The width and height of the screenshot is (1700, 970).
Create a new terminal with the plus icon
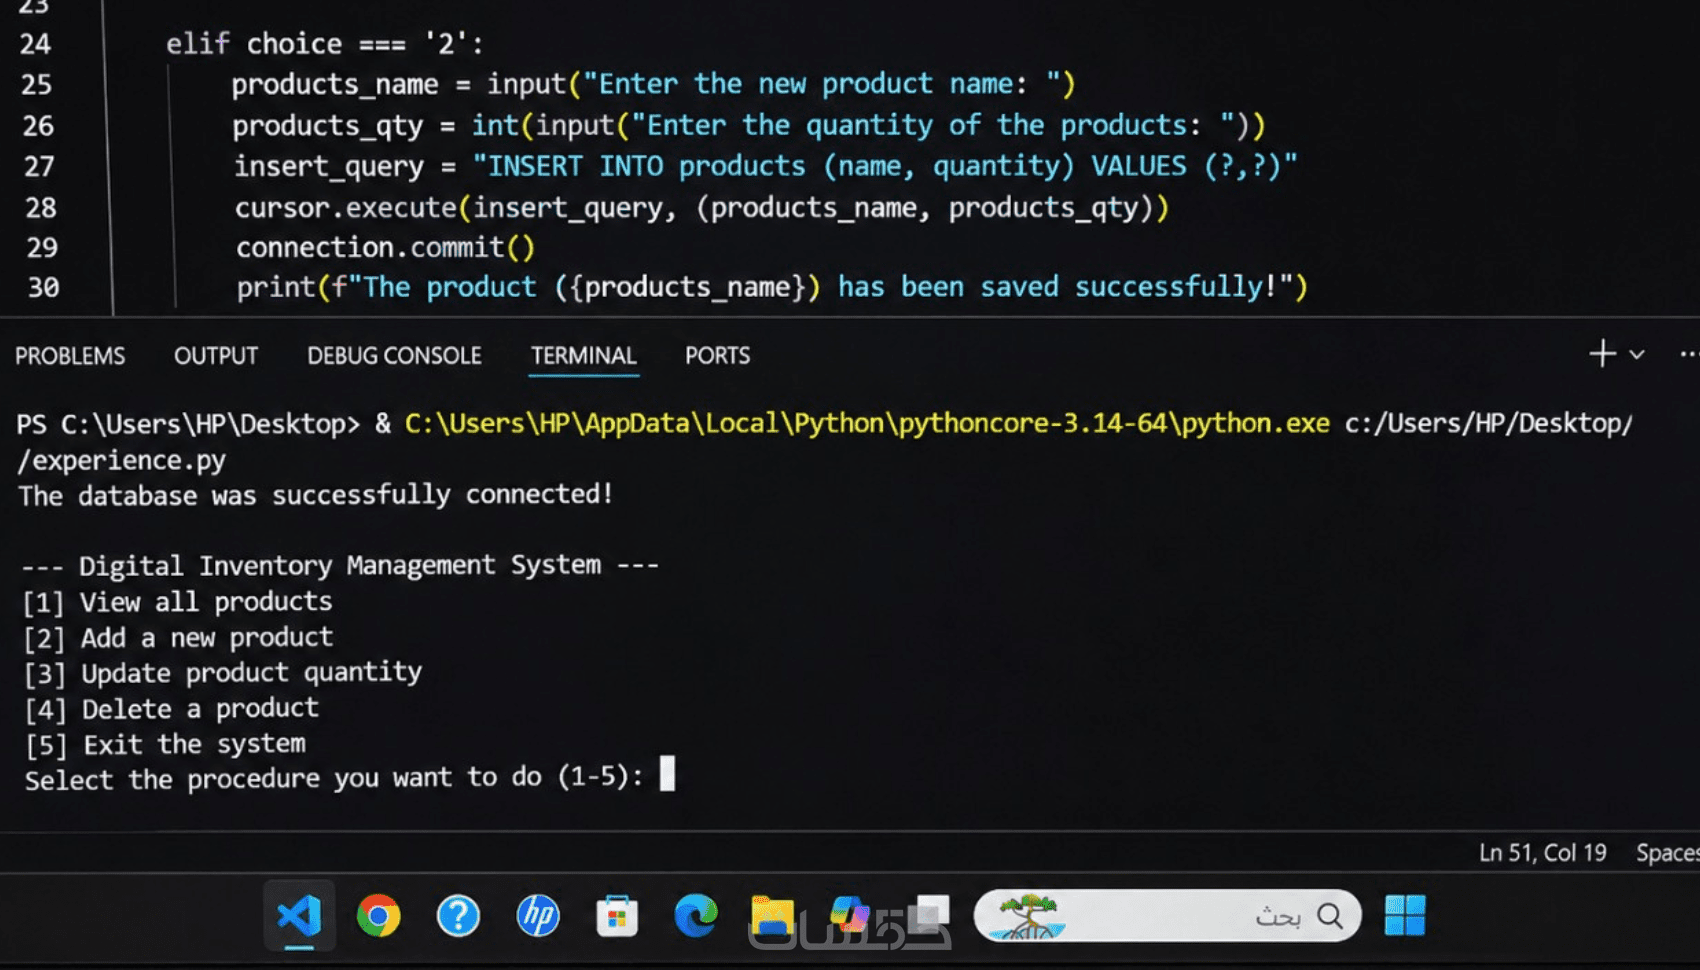point(1602,354)
